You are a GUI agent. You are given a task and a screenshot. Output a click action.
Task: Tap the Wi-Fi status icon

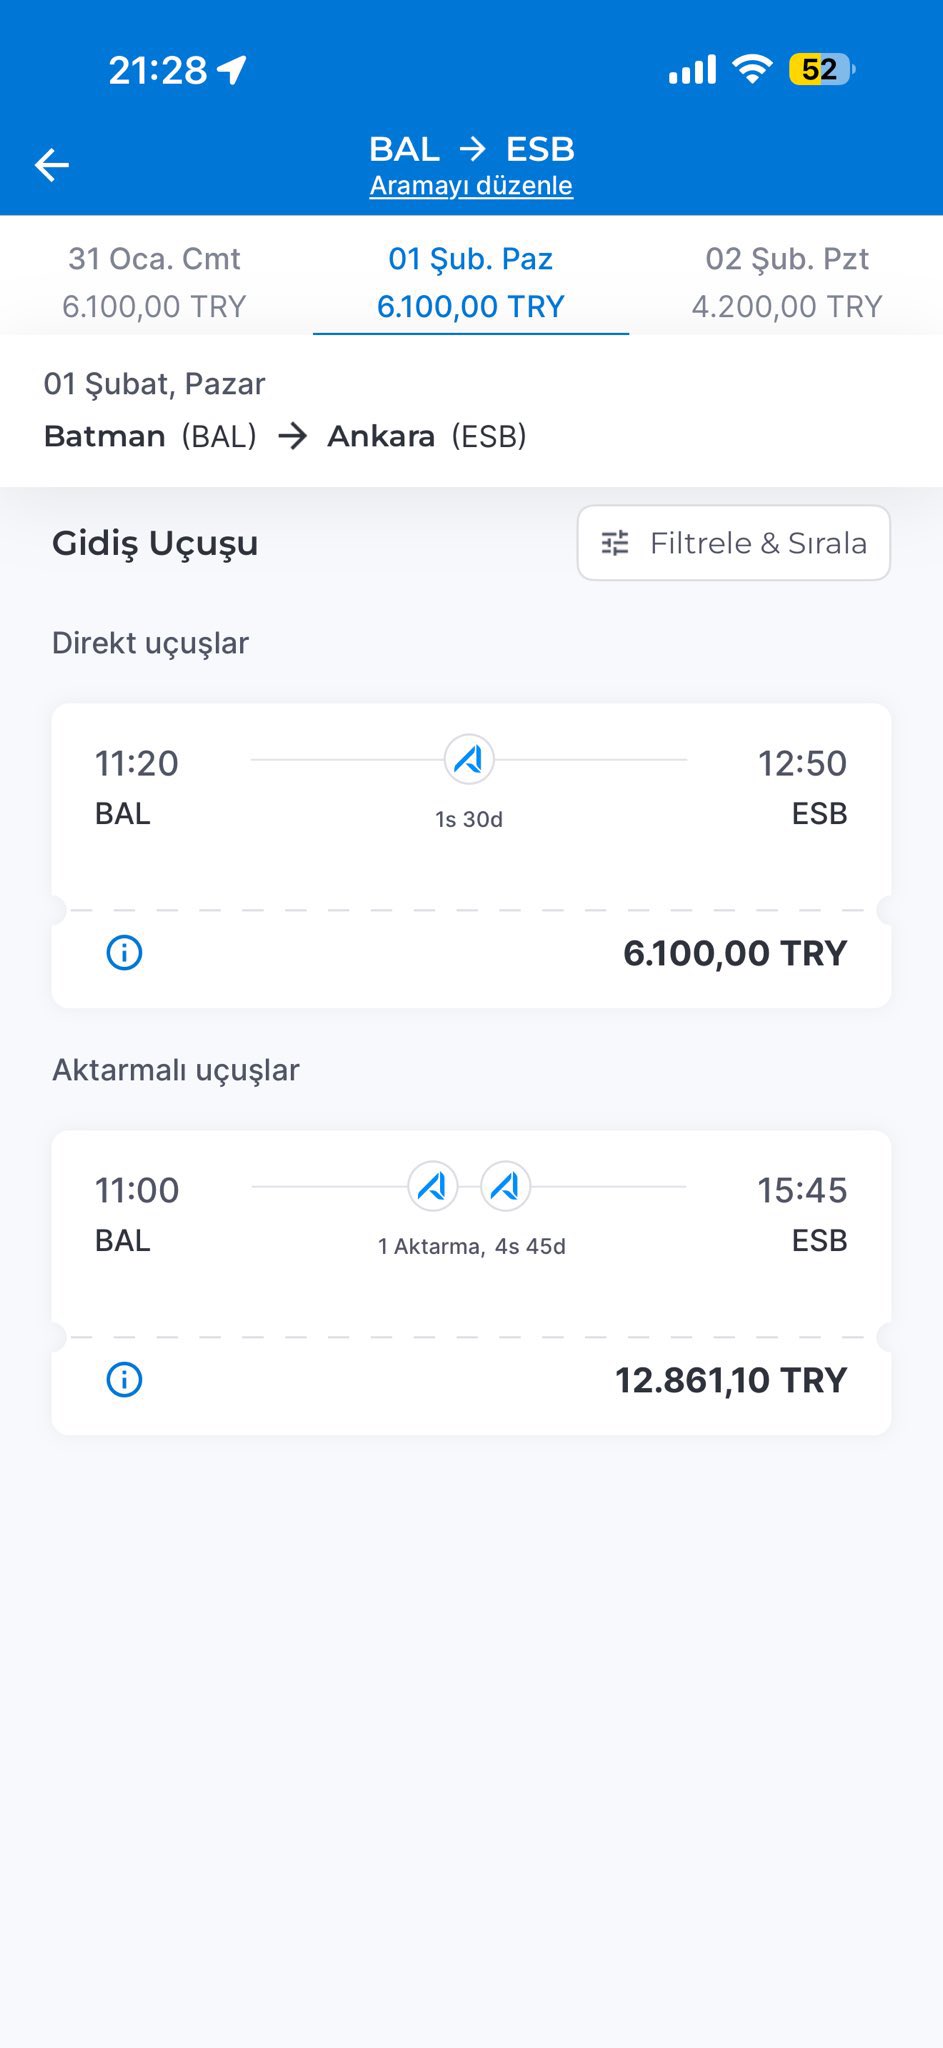point(751,68)
